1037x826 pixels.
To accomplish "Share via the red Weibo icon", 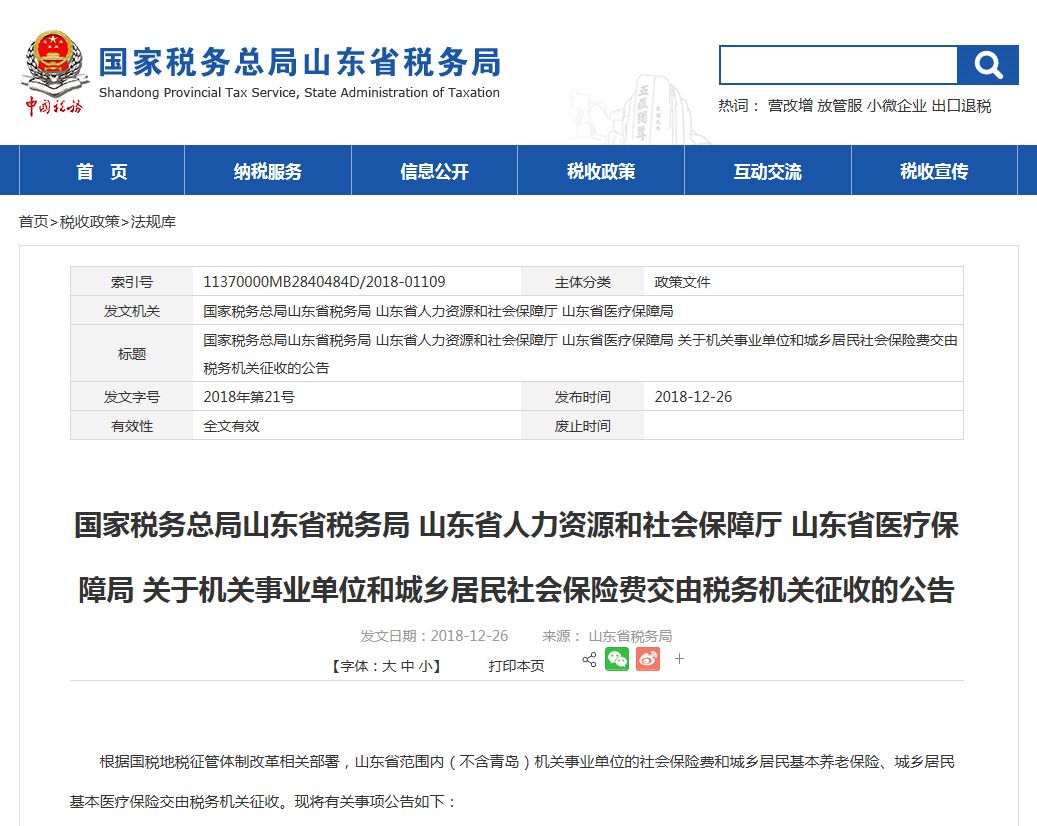I will pyautogui.click(x=648, y=659).
